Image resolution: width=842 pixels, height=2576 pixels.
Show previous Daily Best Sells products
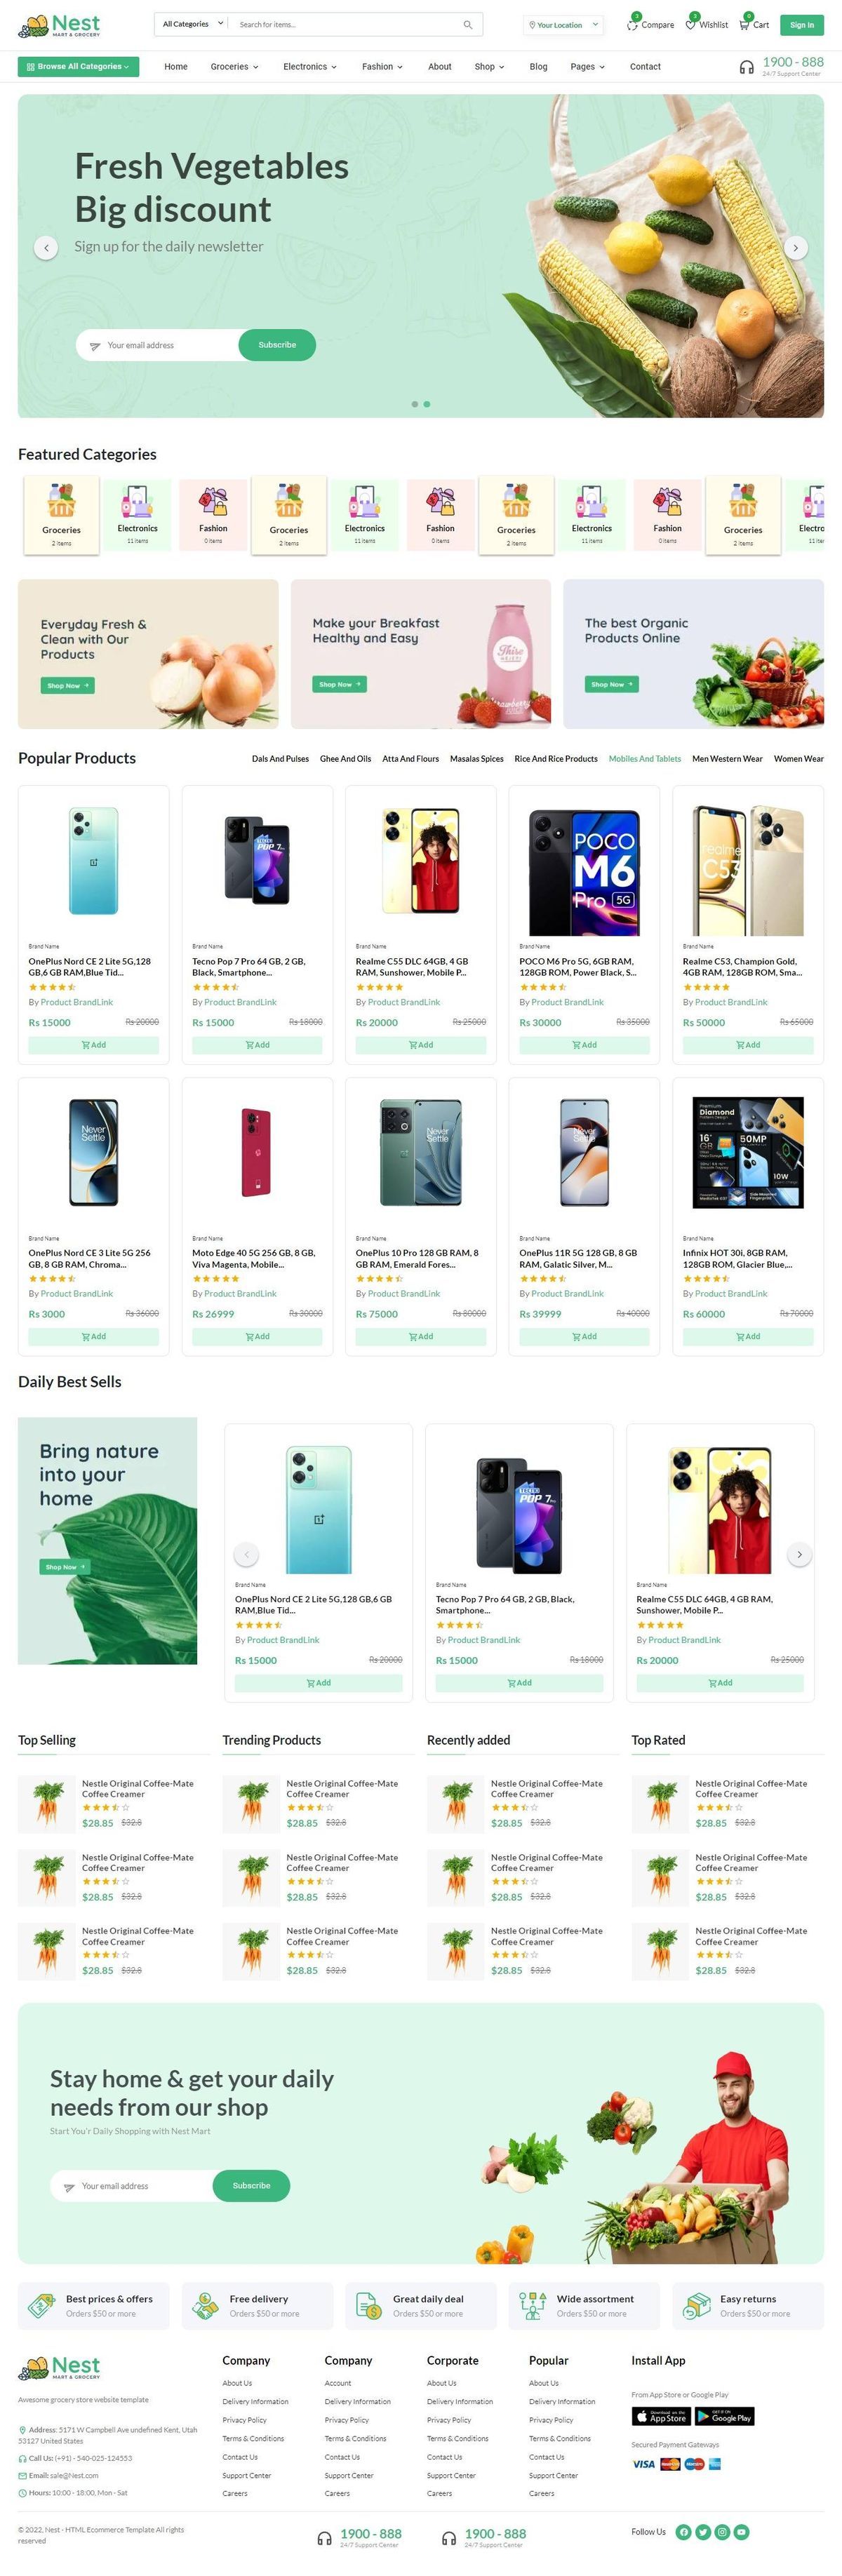coord(246,1553)
